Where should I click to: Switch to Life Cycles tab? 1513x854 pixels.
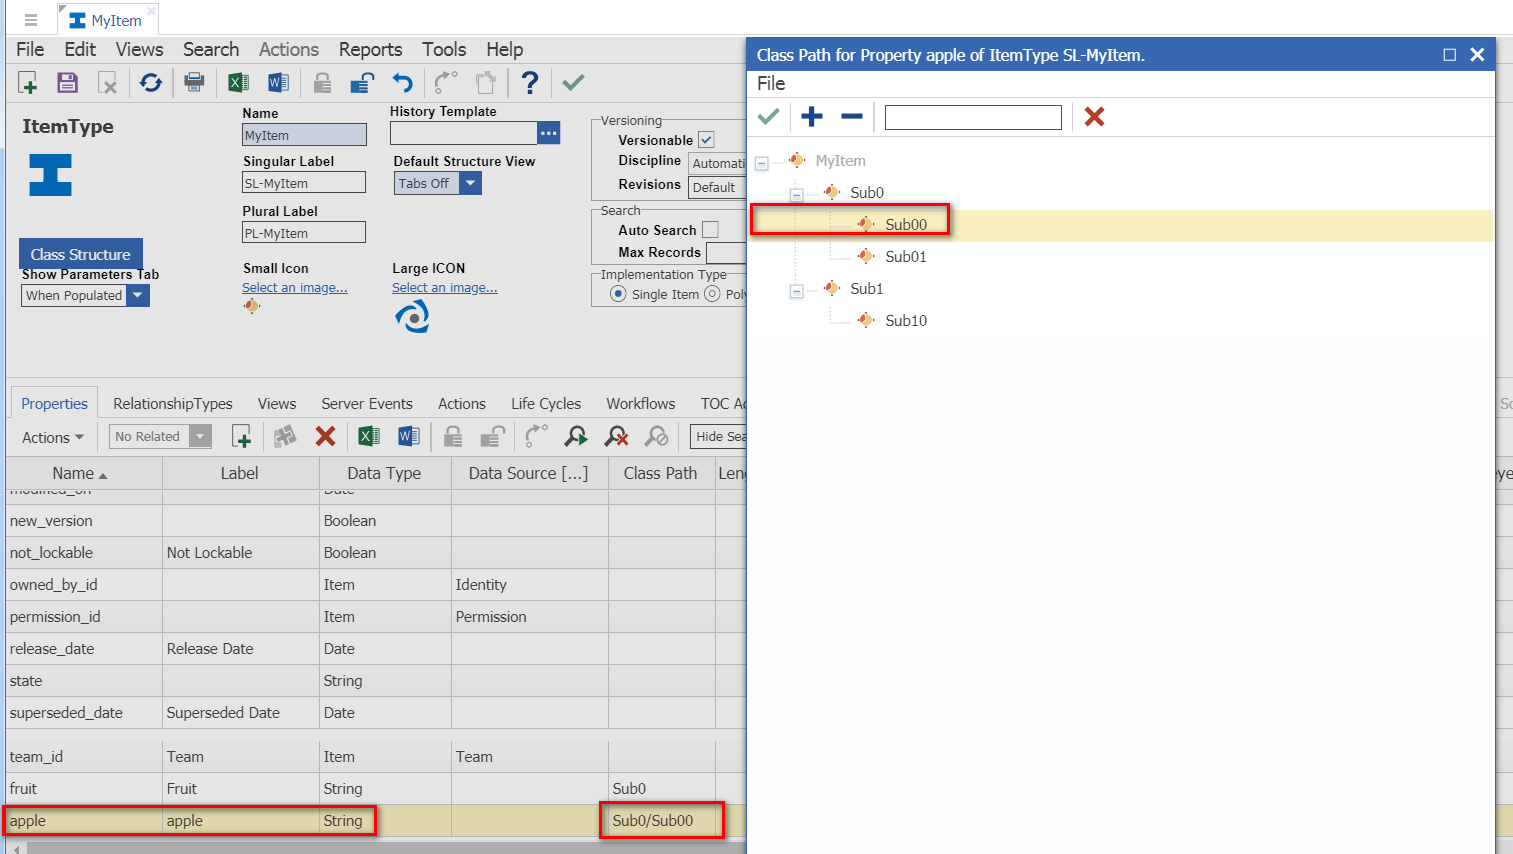[x=546, y=403]
